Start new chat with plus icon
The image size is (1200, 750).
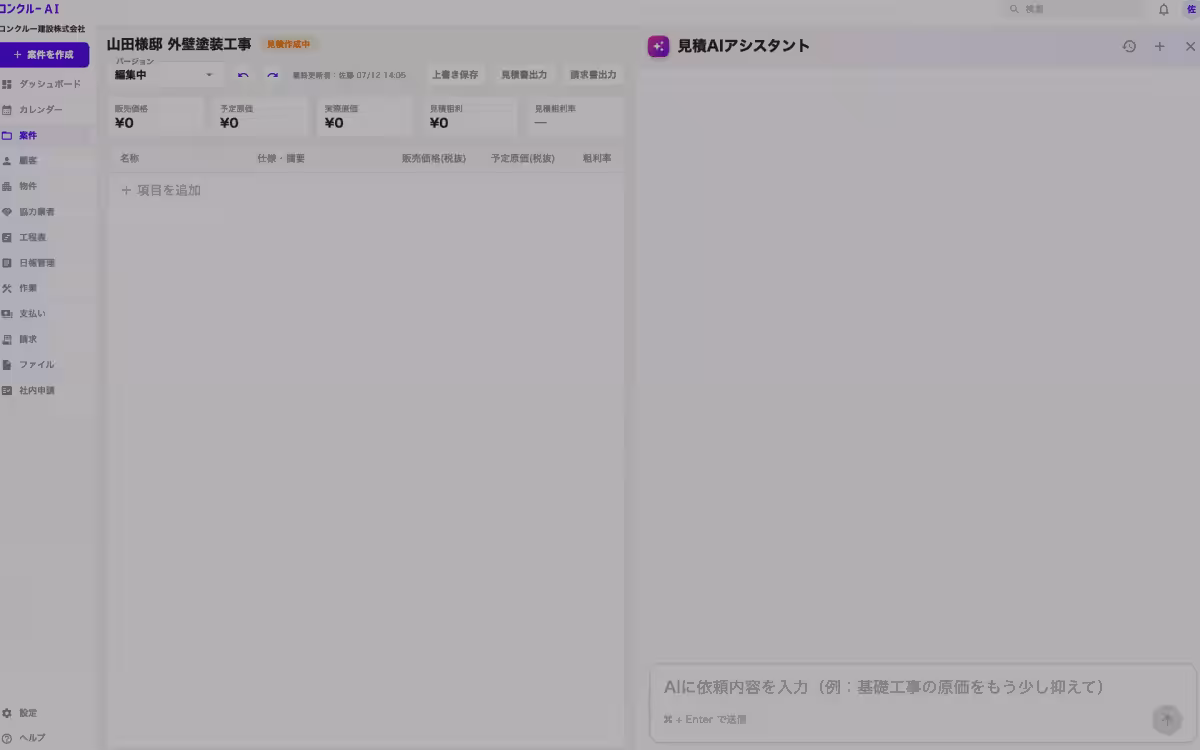click(1160, 46)
